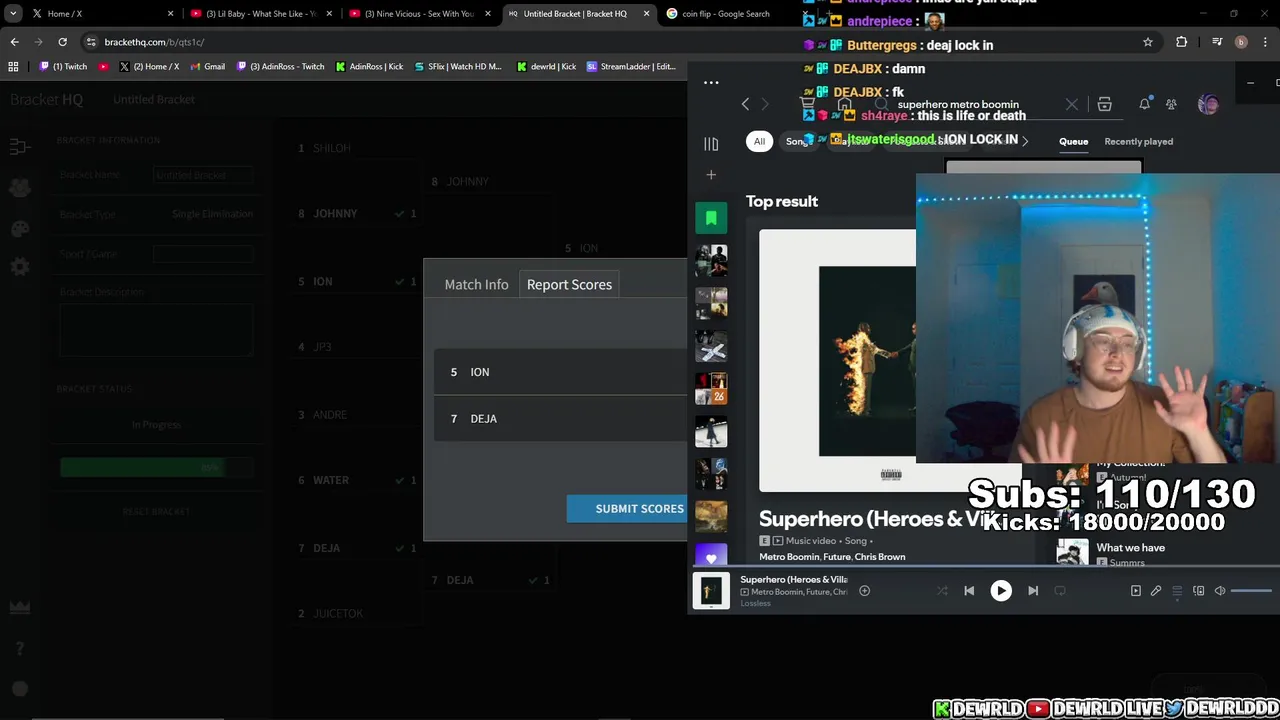Open site information icon in address bar
Image resolution: width=1280 pixels, height=720 pixels.
[91, 42]
